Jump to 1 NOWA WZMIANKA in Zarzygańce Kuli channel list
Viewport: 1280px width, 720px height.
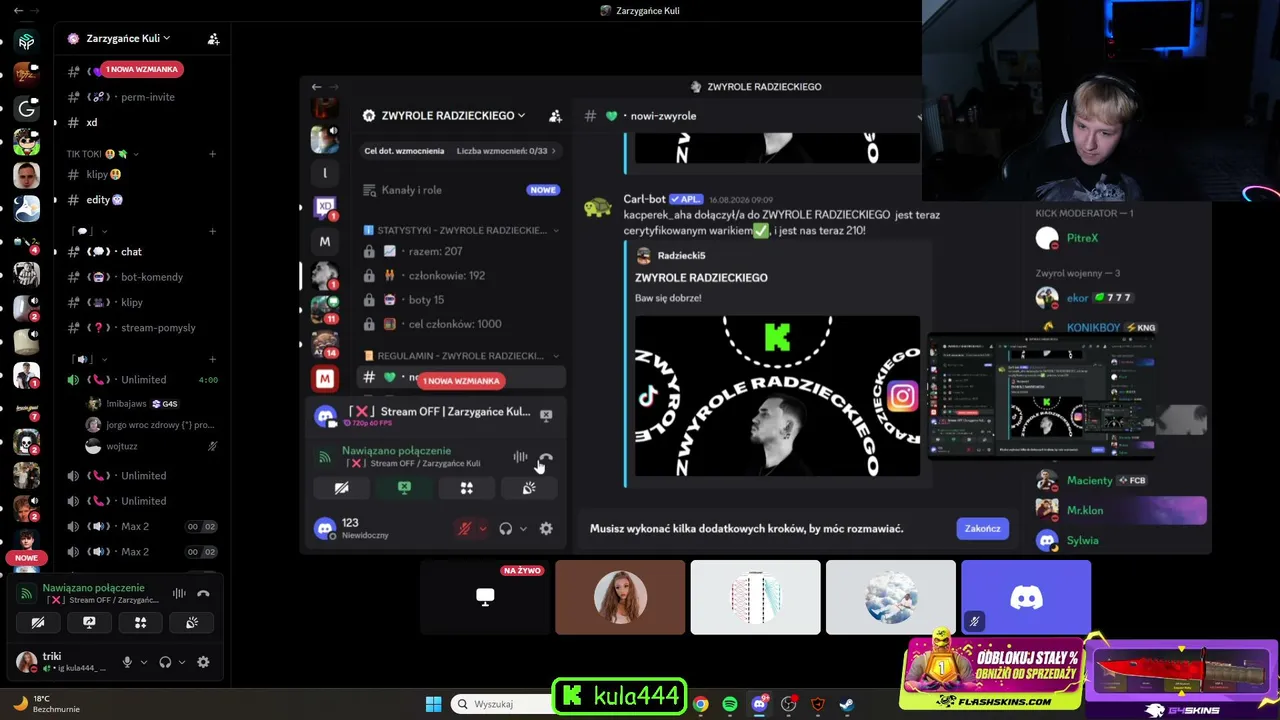click(x=142, y=70)
